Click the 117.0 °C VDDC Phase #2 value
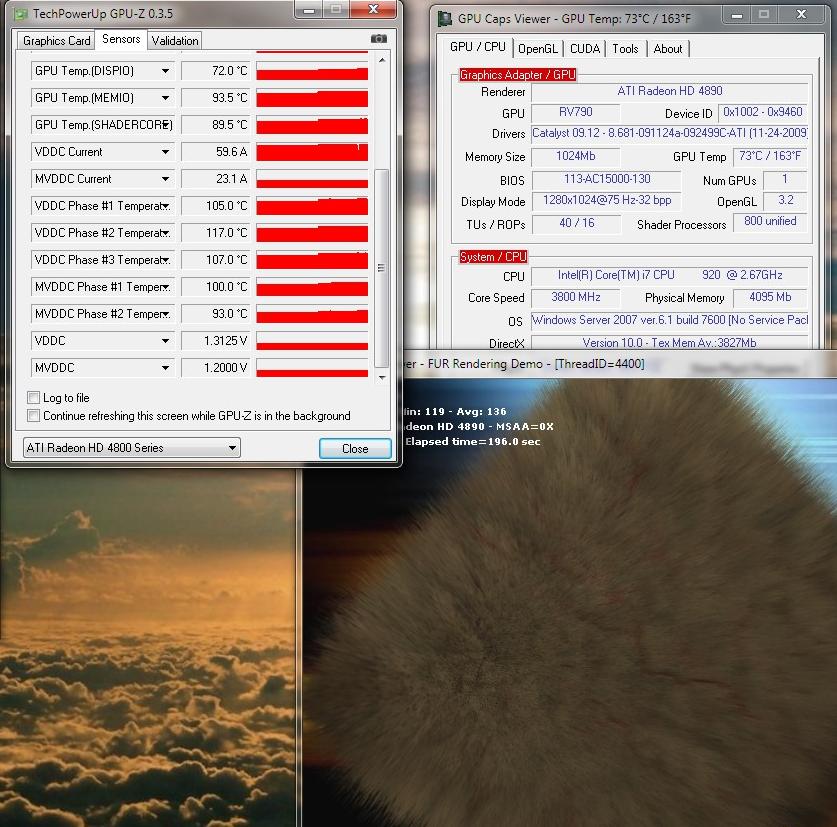The height and width of the screenshot is (827, 837). tap(216, 233)
